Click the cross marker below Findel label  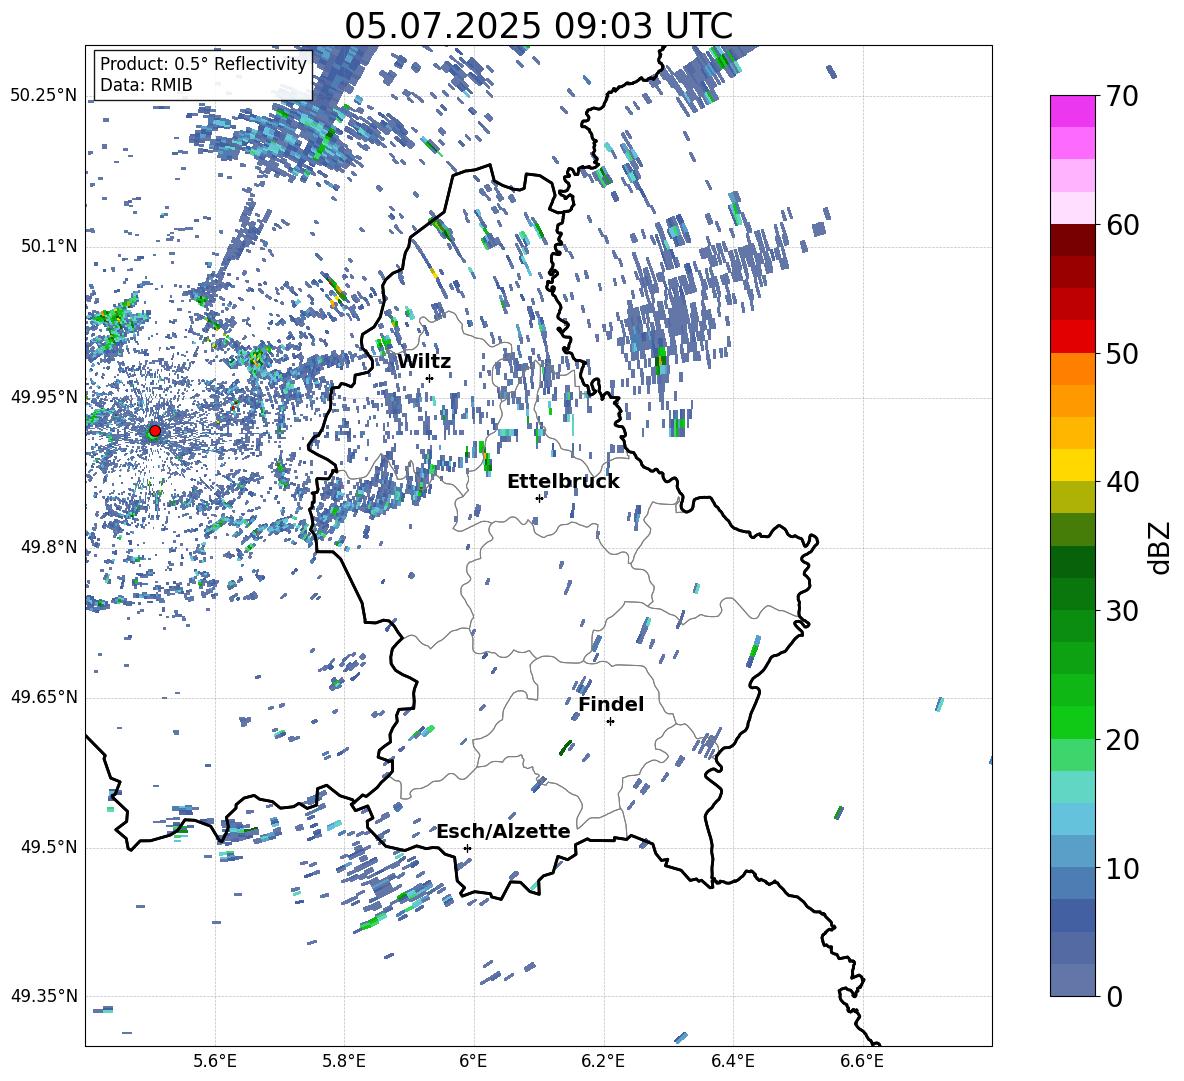point(610,721)
